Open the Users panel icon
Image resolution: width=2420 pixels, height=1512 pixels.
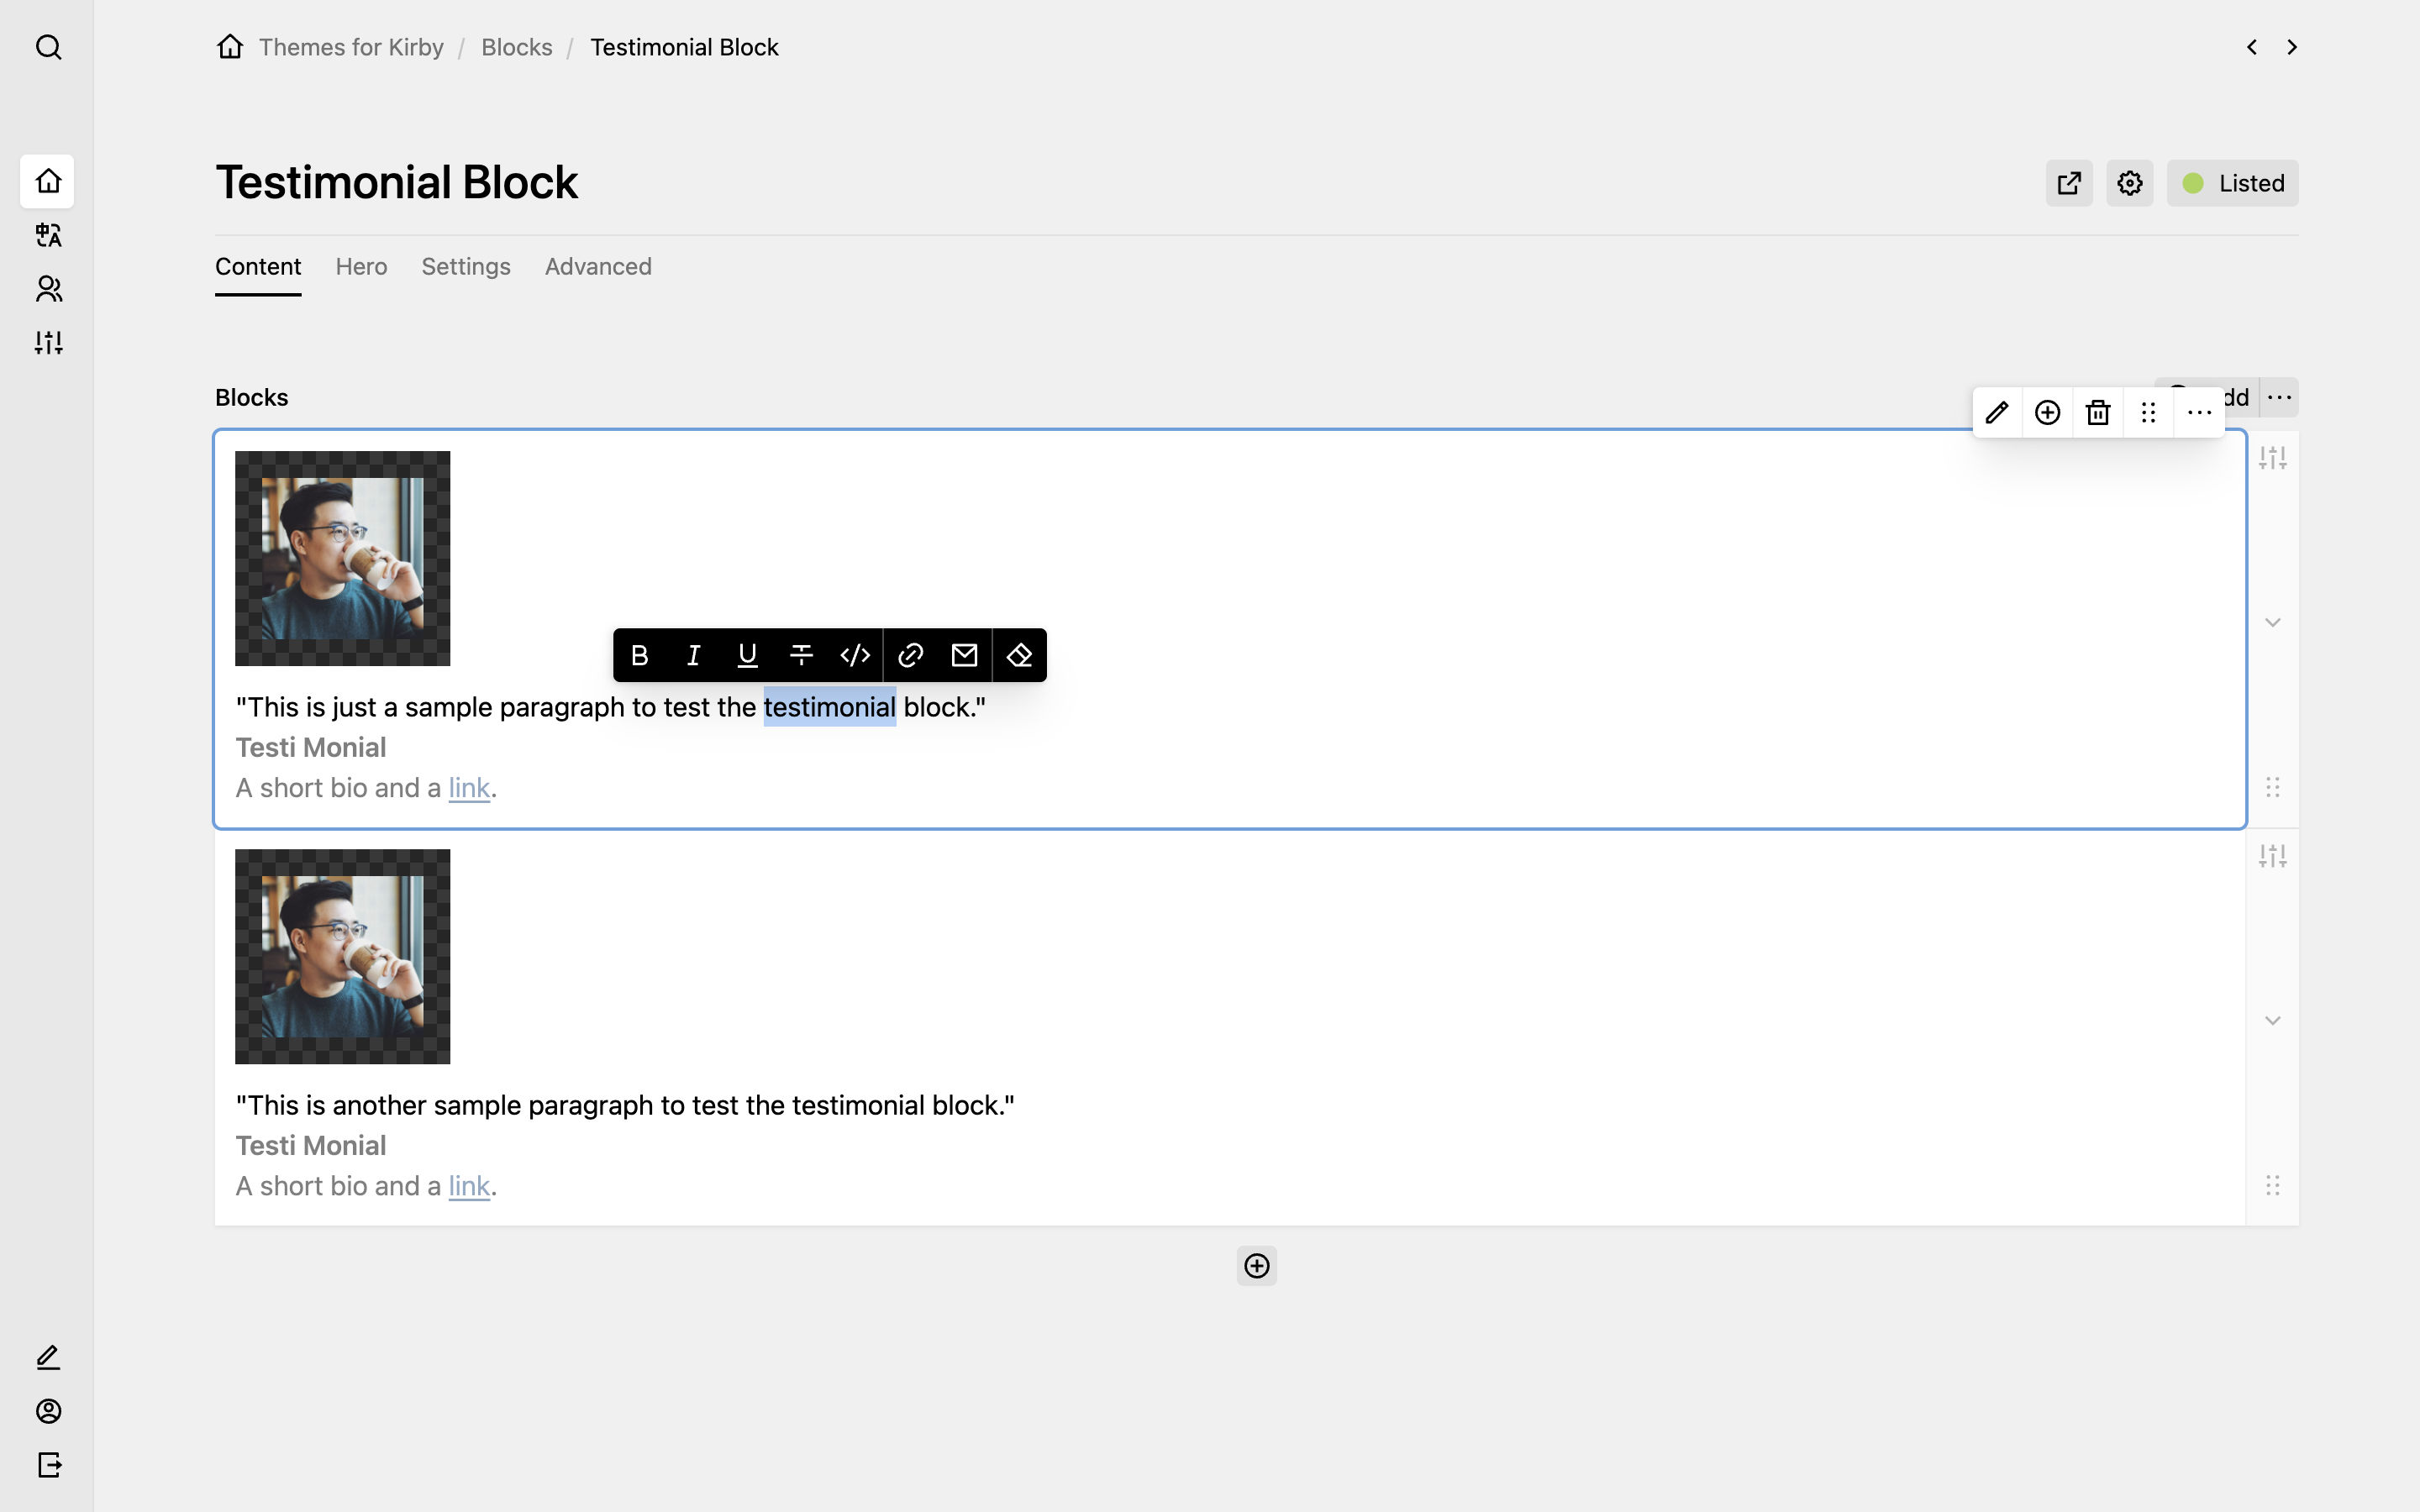coord(48,289)
